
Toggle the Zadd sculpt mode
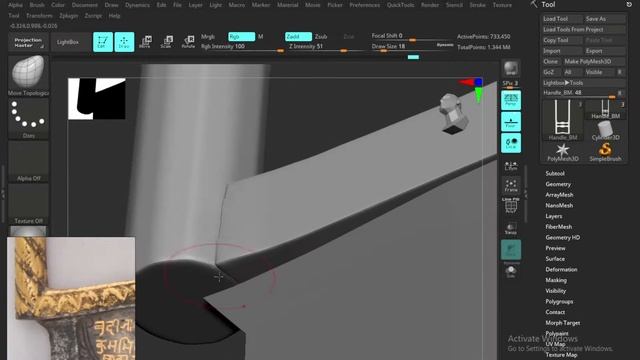(298, 36)
